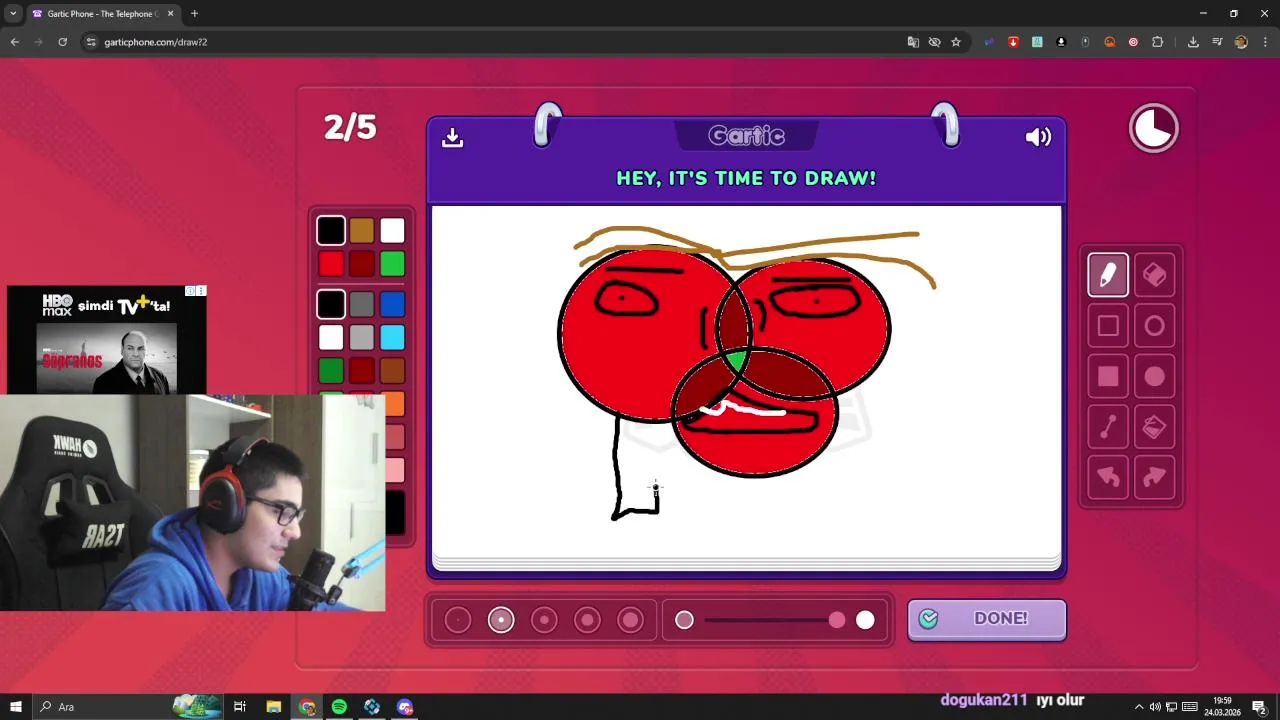Open the Windows Start menu
Viewport: 1280px width, 720px height.
[x=15, y=707]
